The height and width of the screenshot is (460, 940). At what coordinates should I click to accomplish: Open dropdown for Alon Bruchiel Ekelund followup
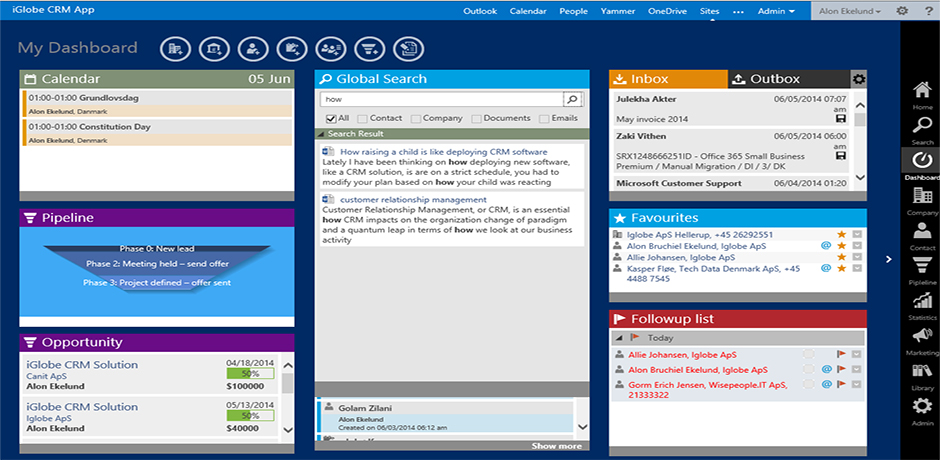click(857, 369)
